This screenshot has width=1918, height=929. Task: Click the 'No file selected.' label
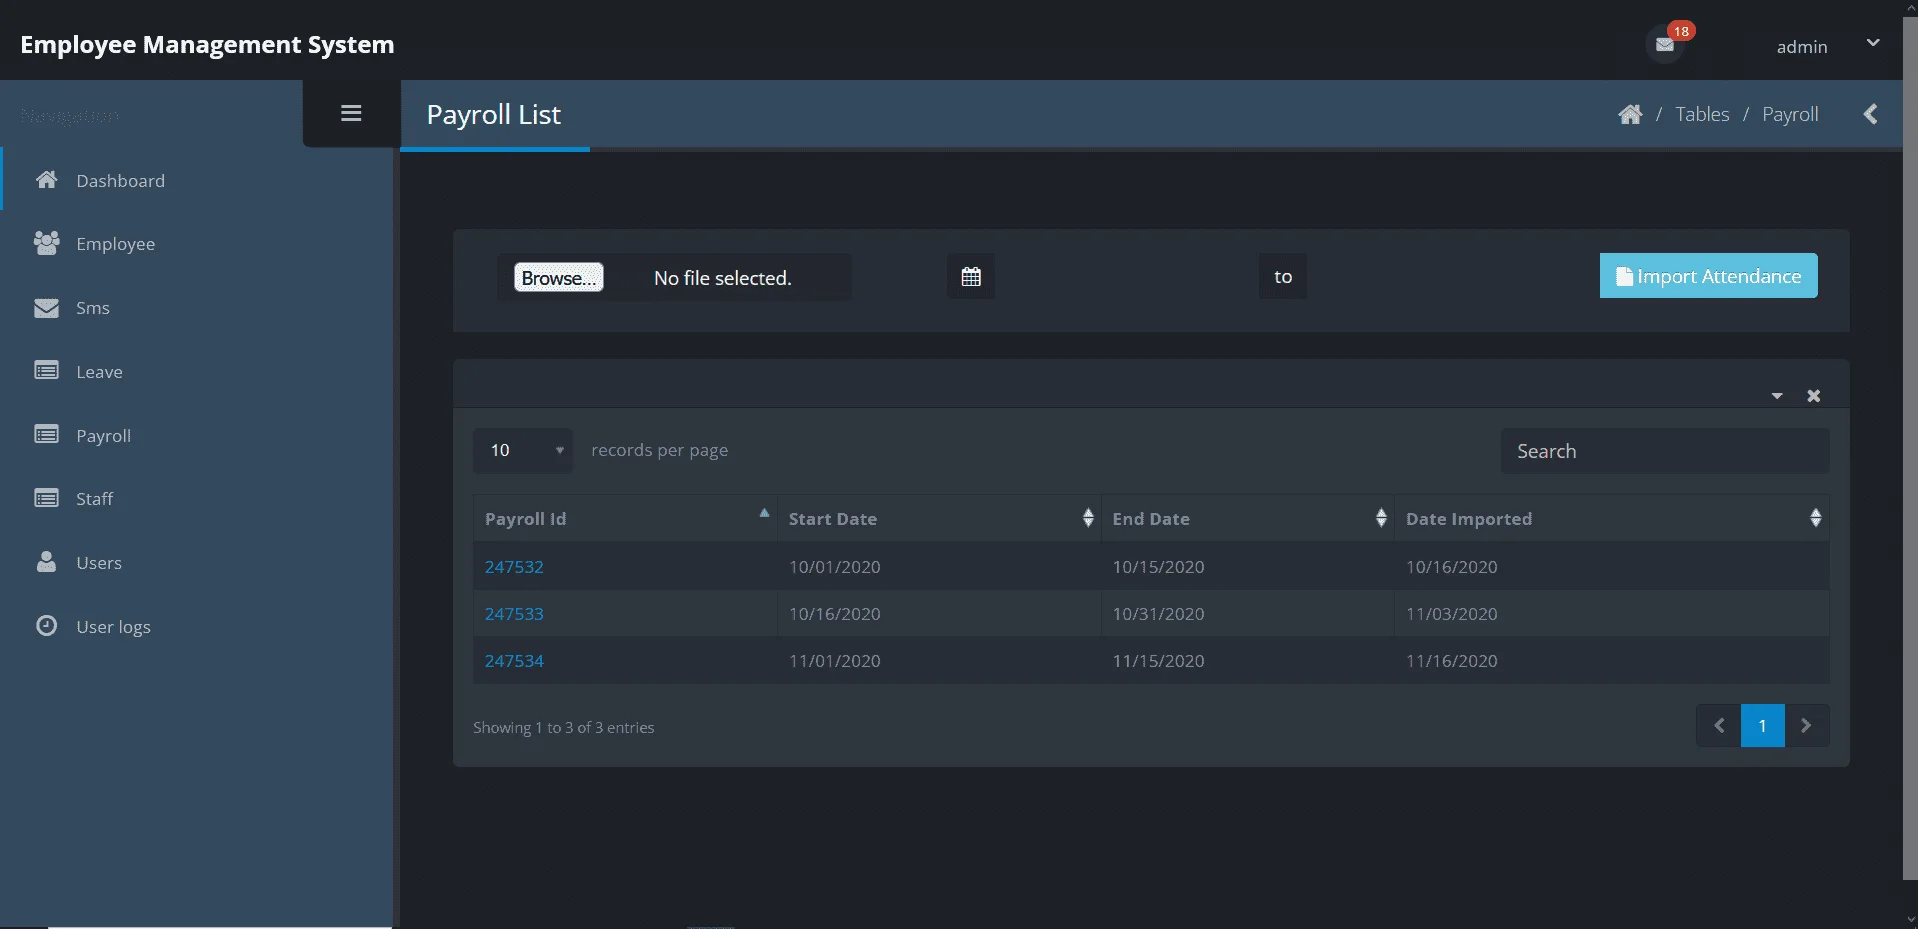[722, 278]
